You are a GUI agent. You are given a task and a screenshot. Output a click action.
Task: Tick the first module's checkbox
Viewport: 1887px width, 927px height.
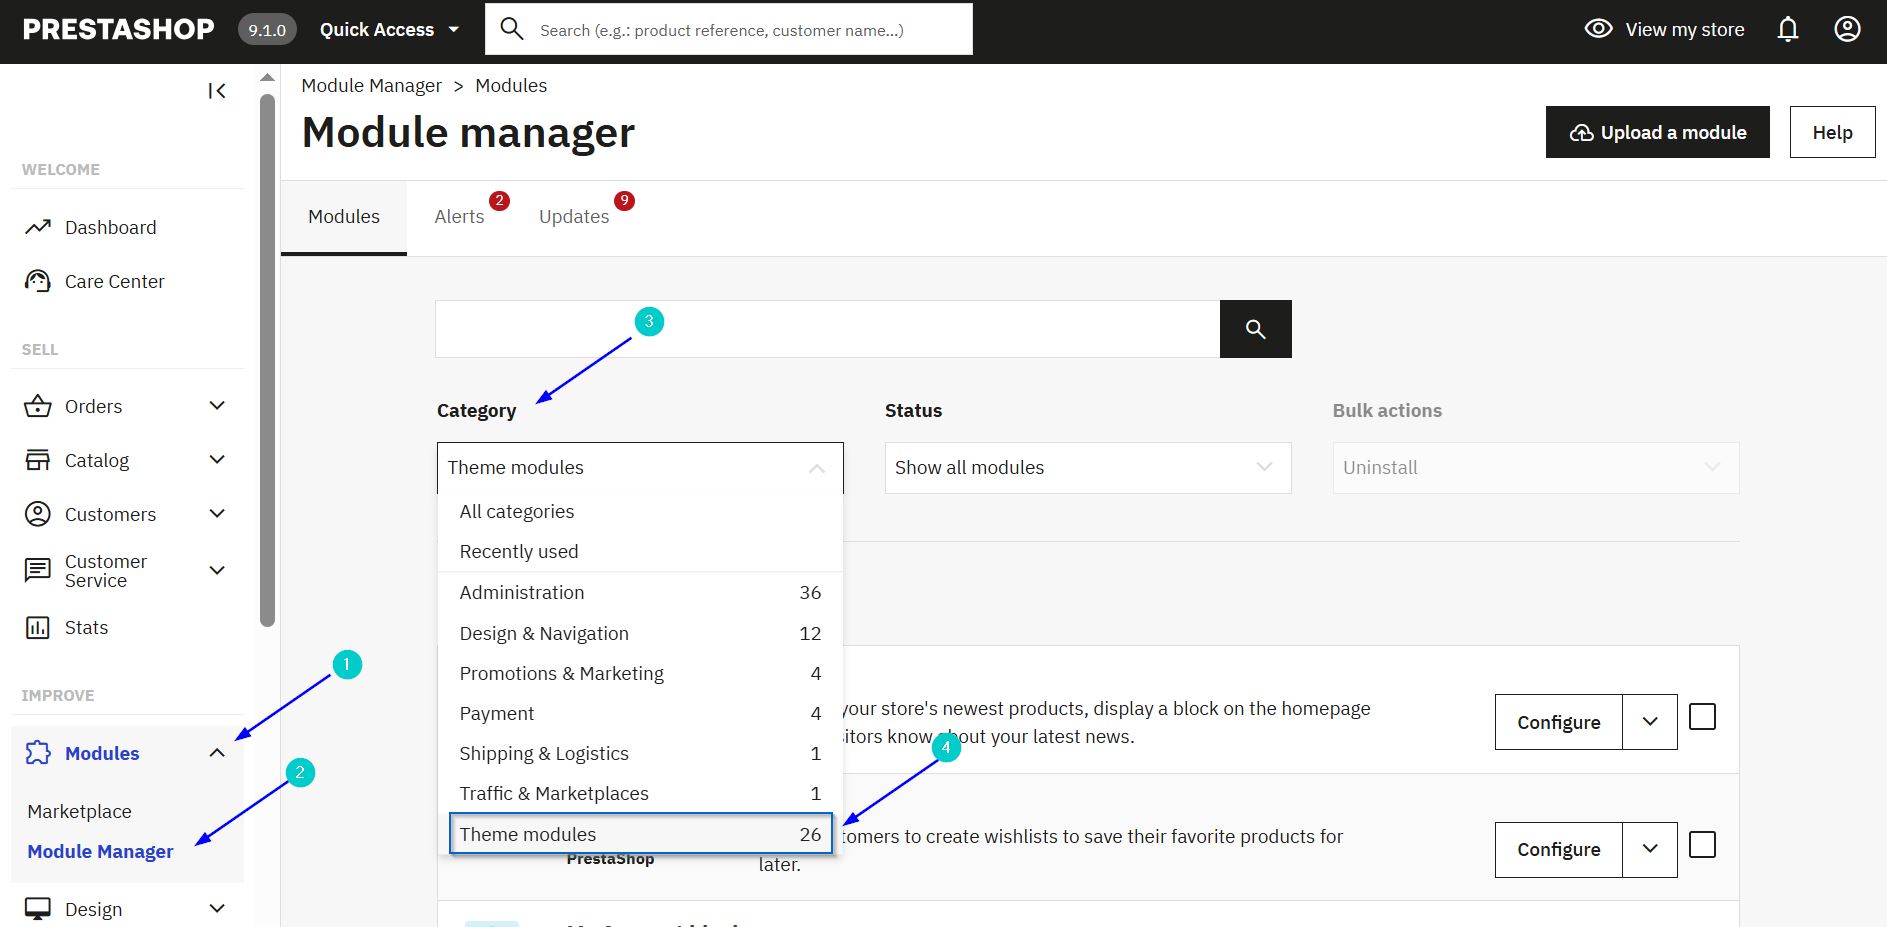tap(1702, 717)
